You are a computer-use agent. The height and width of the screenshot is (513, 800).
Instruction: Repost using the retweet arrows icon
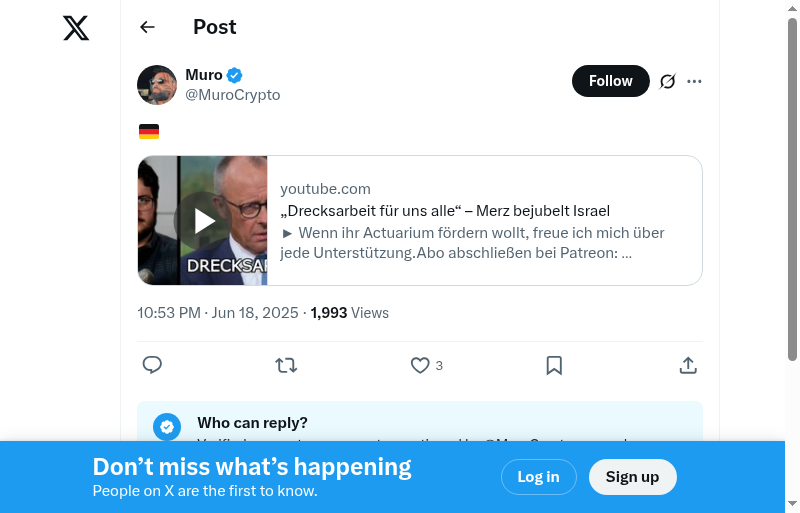pyautogui.click(x=286, y=365)
